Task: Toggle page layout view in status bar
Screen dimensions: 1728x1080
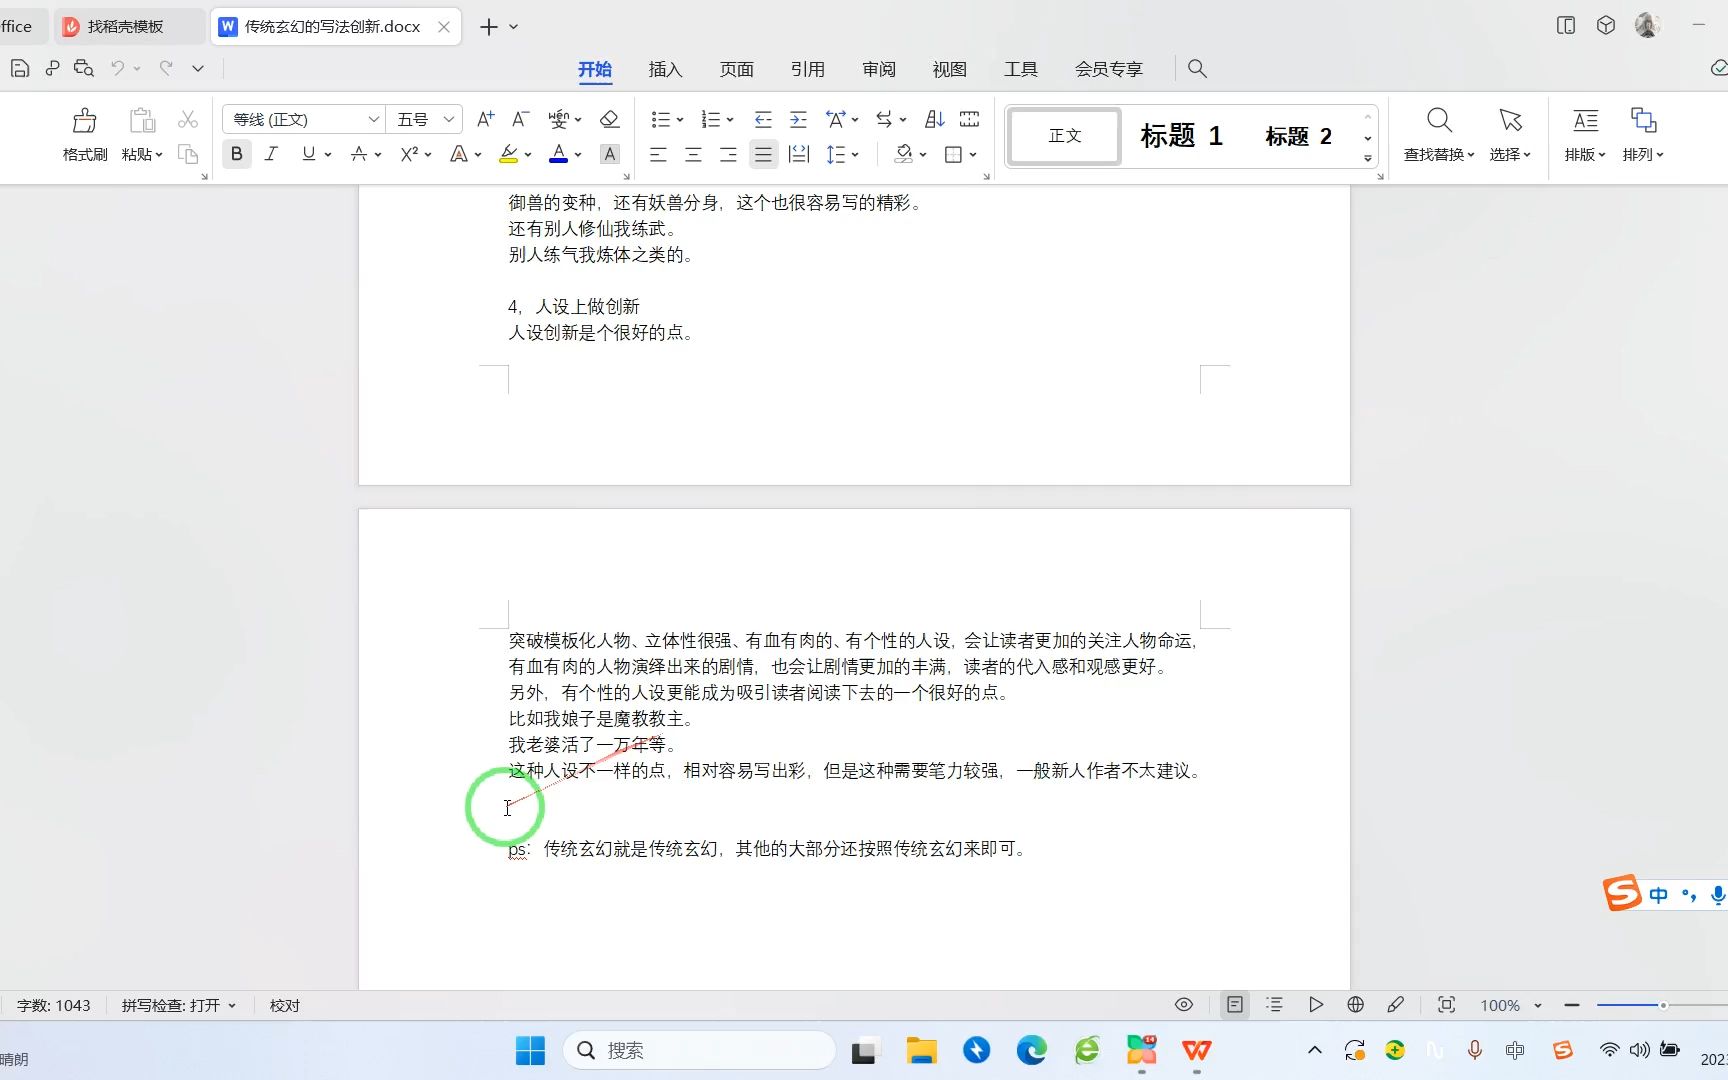Action: coord(1235,1005)
